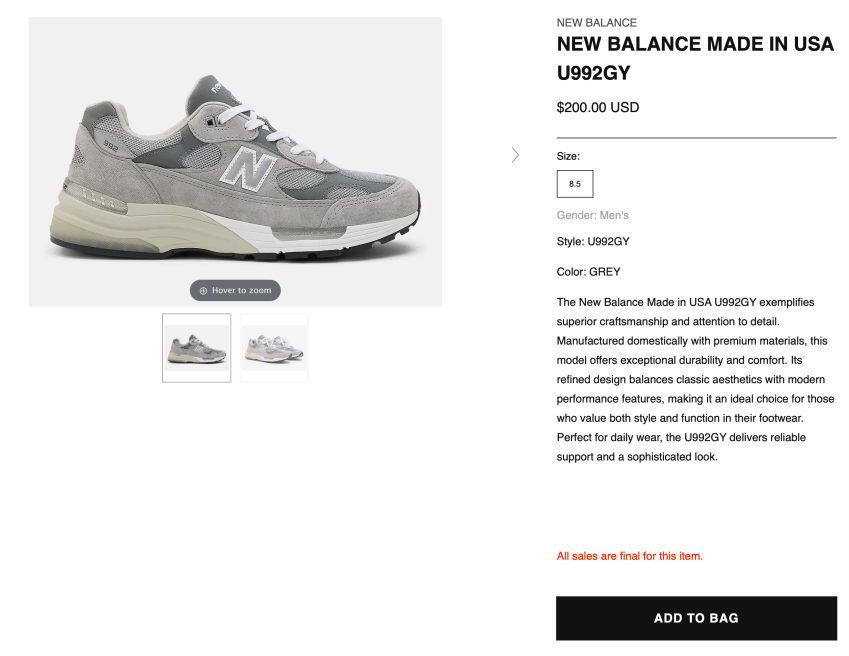
Task: Click the product description paragraph
Action: click(x=695, y=379)
